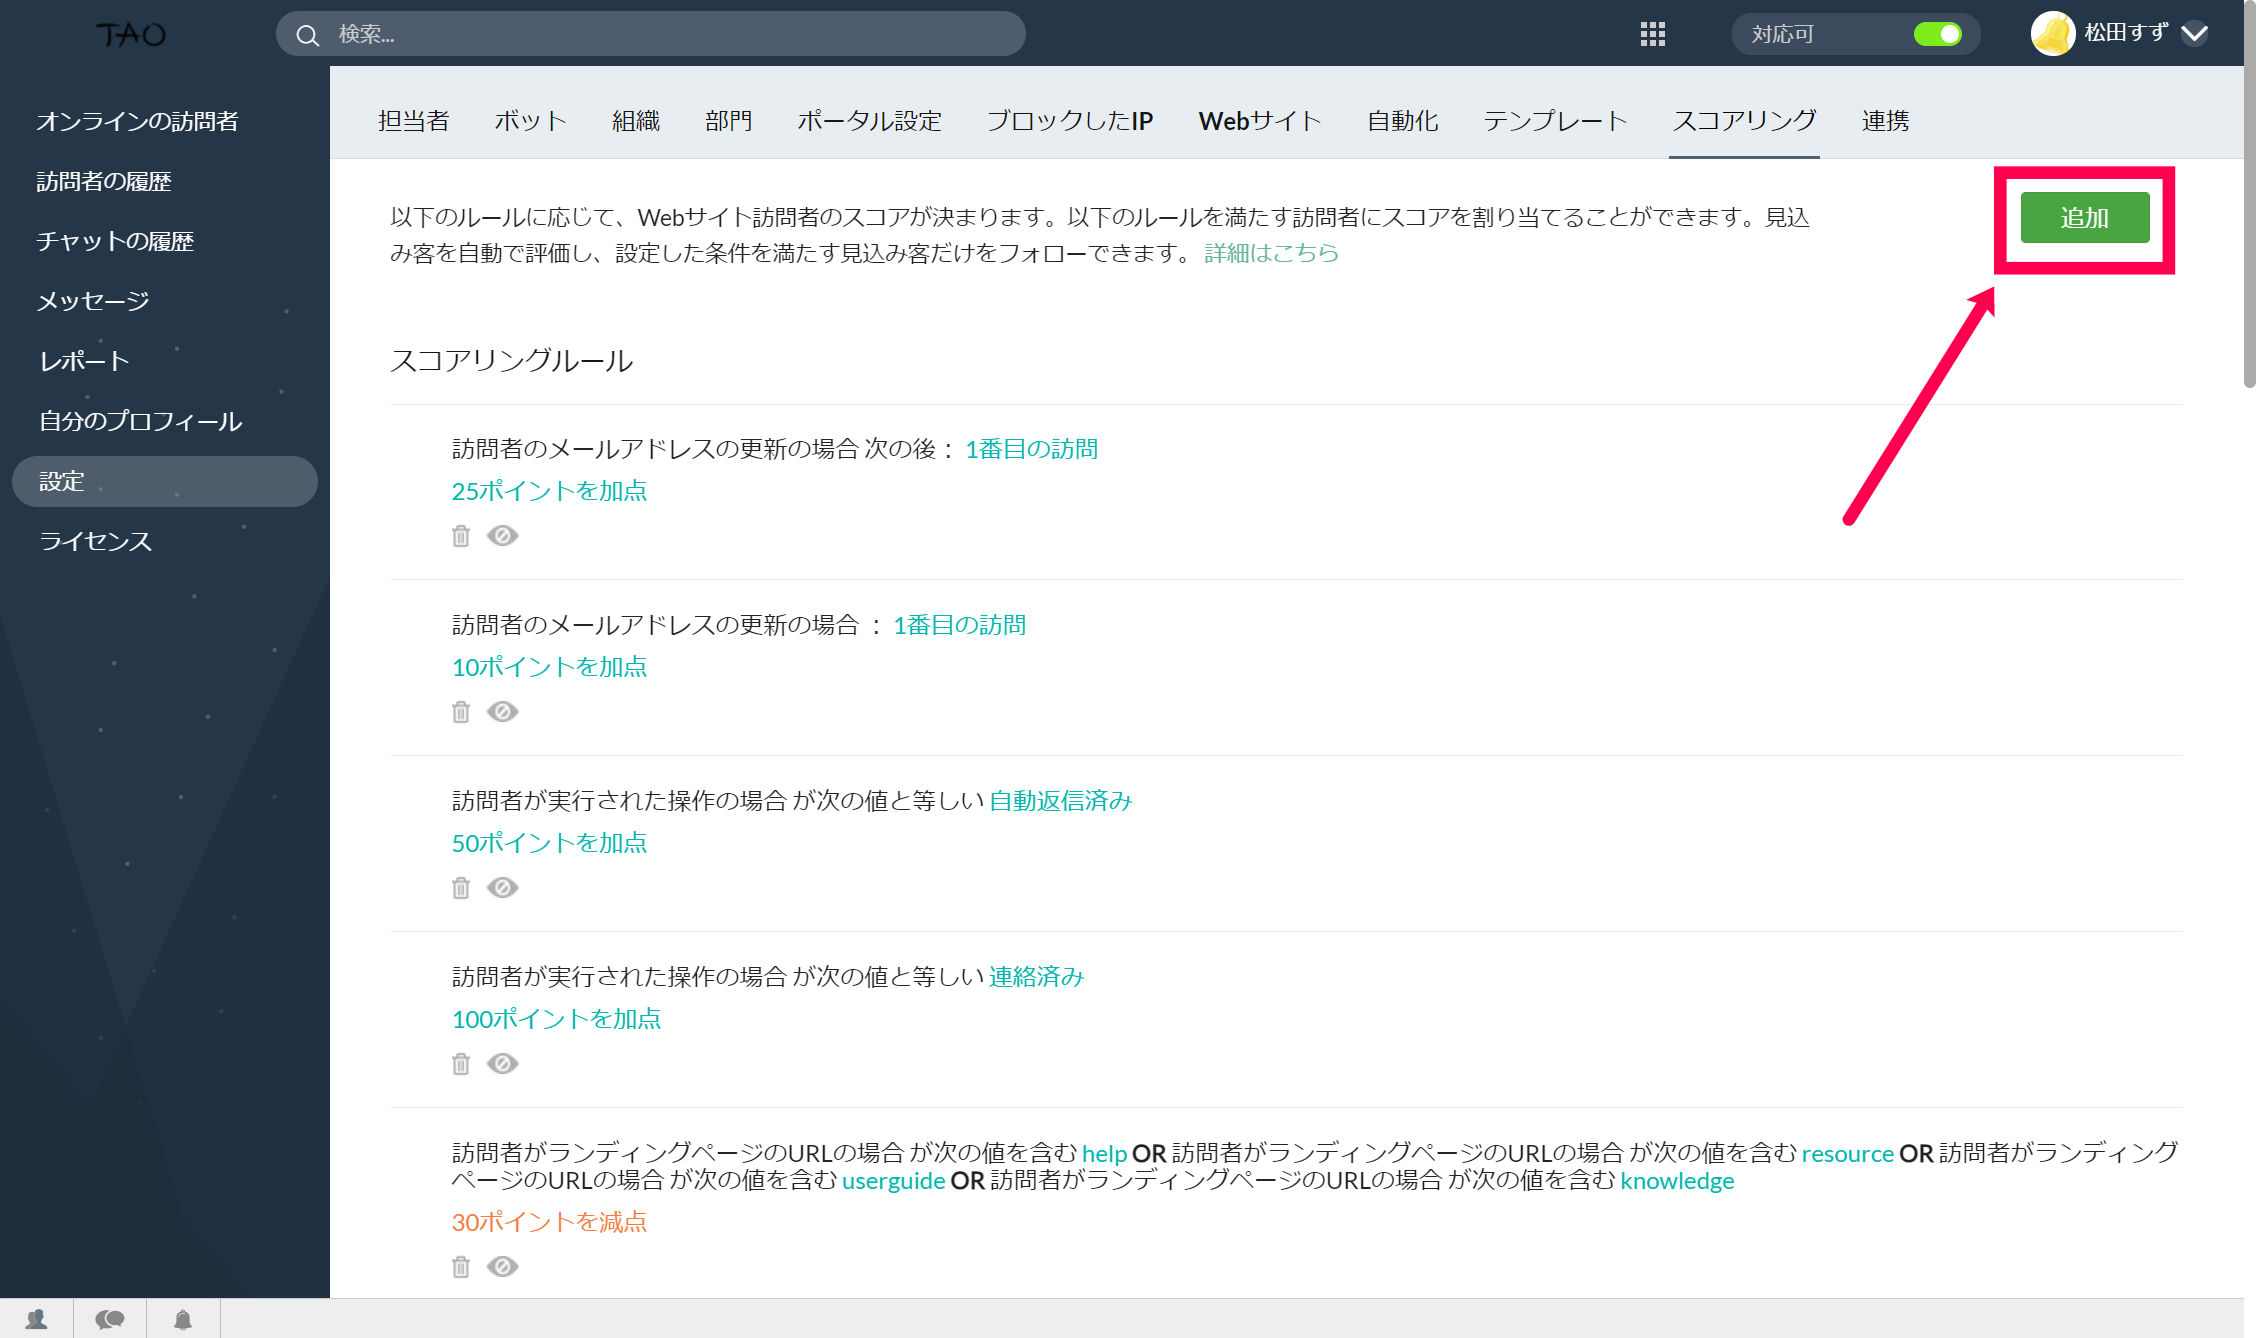
Task: Expand the 松田すず user menu chevron
Action: [2195, 35]
